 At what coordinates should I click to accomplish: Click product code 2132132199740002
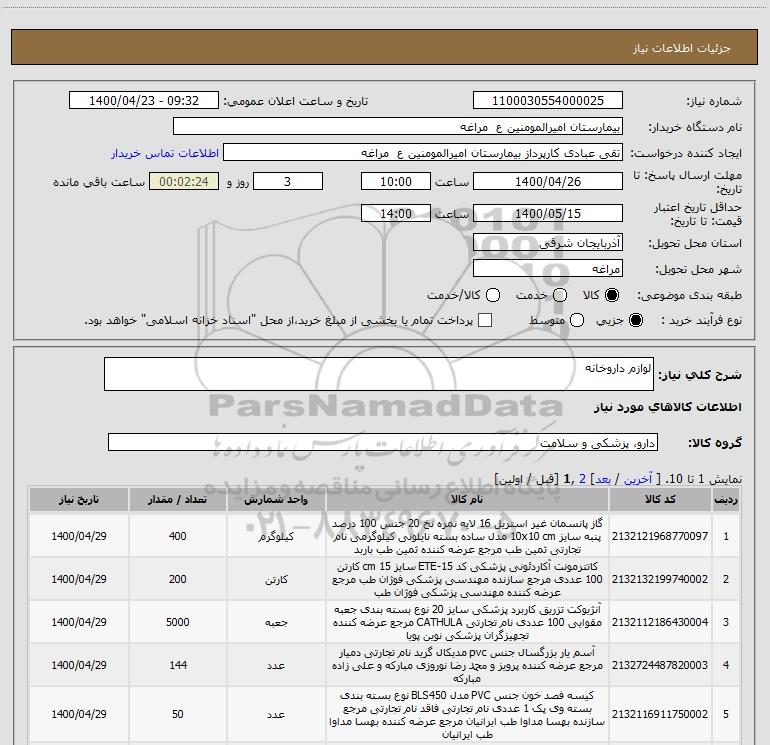coord(660,579)
